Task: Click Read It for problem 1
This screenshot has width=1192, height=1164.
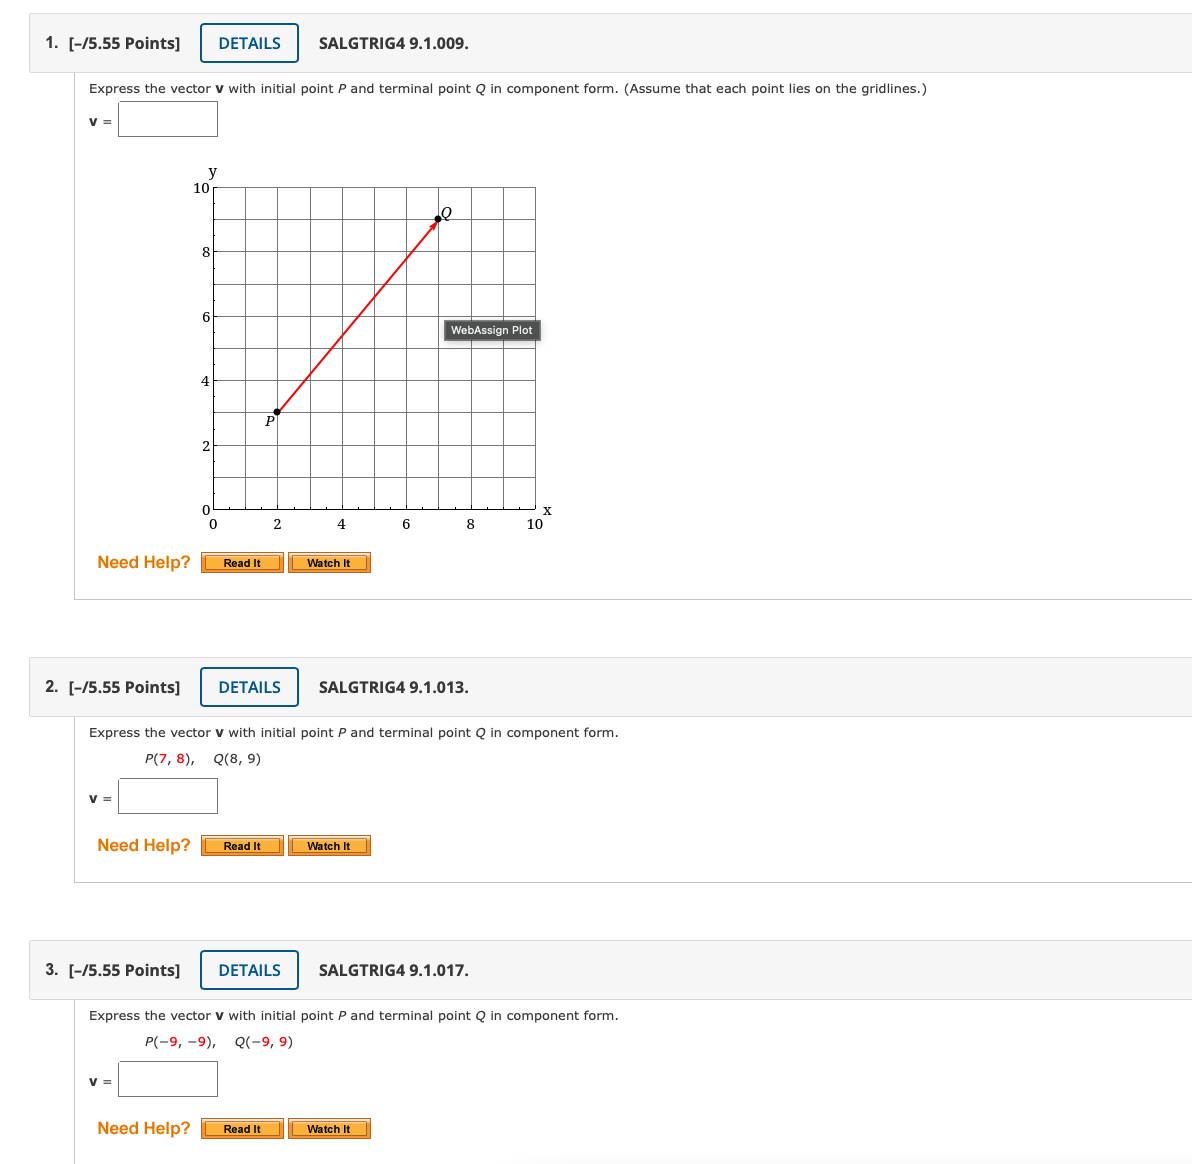Action: (x=241, y=562)
